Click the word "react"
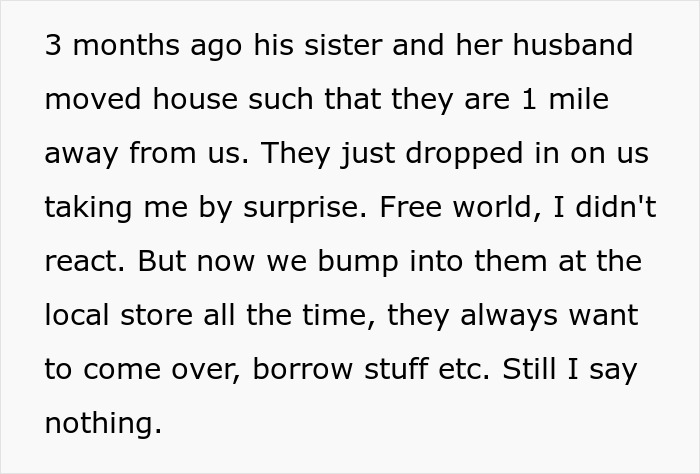The width and height of the screenshot is (700, 474). pyautogui.click(x=83, y=260)
